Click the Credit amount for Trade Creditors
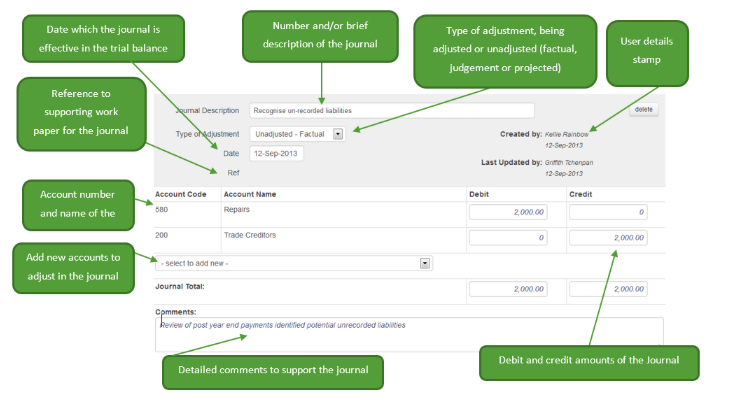 point(608,237)
